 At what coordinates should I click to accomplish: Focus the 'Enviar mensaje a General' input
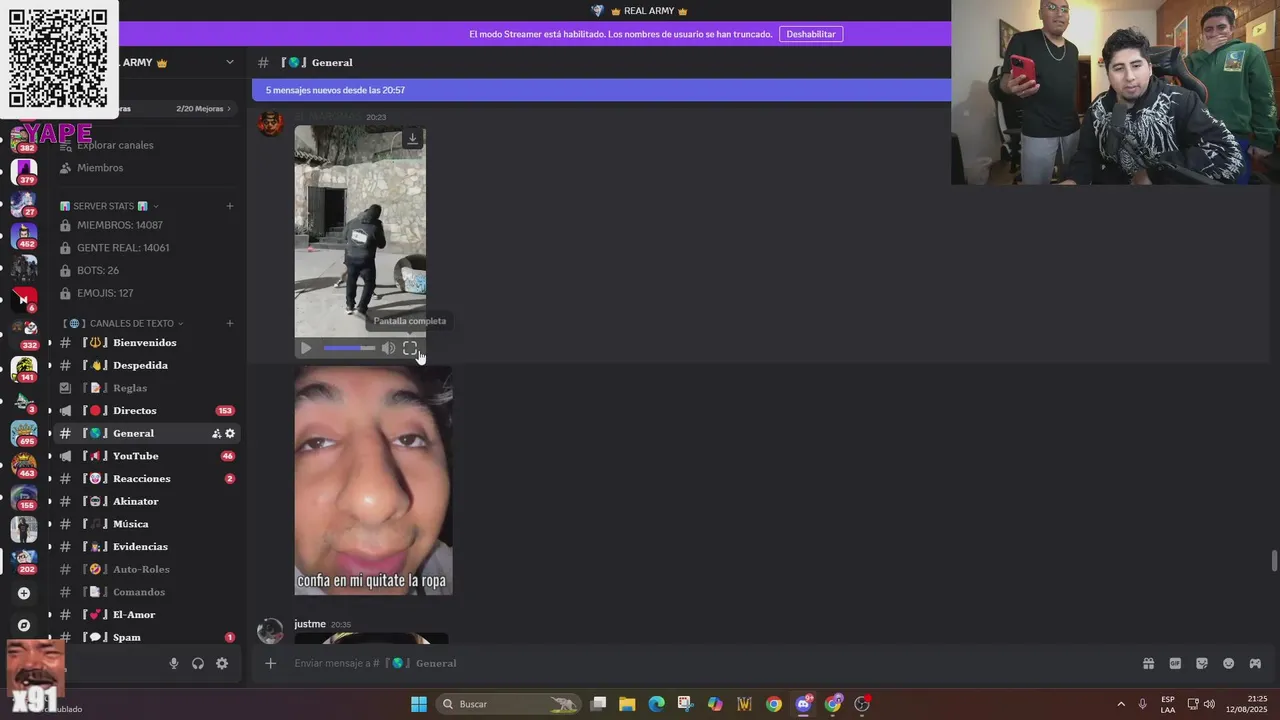(x=710, y=663)
